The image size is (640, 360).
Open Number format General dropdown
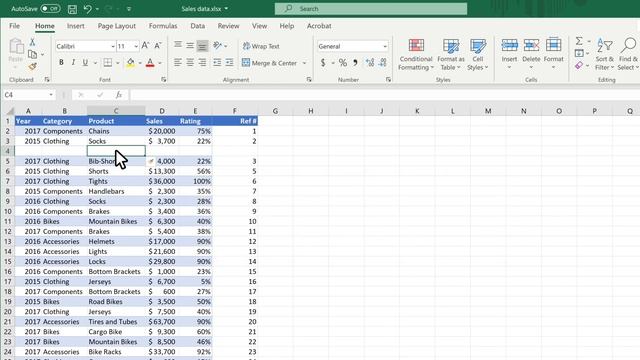(384, 47)
